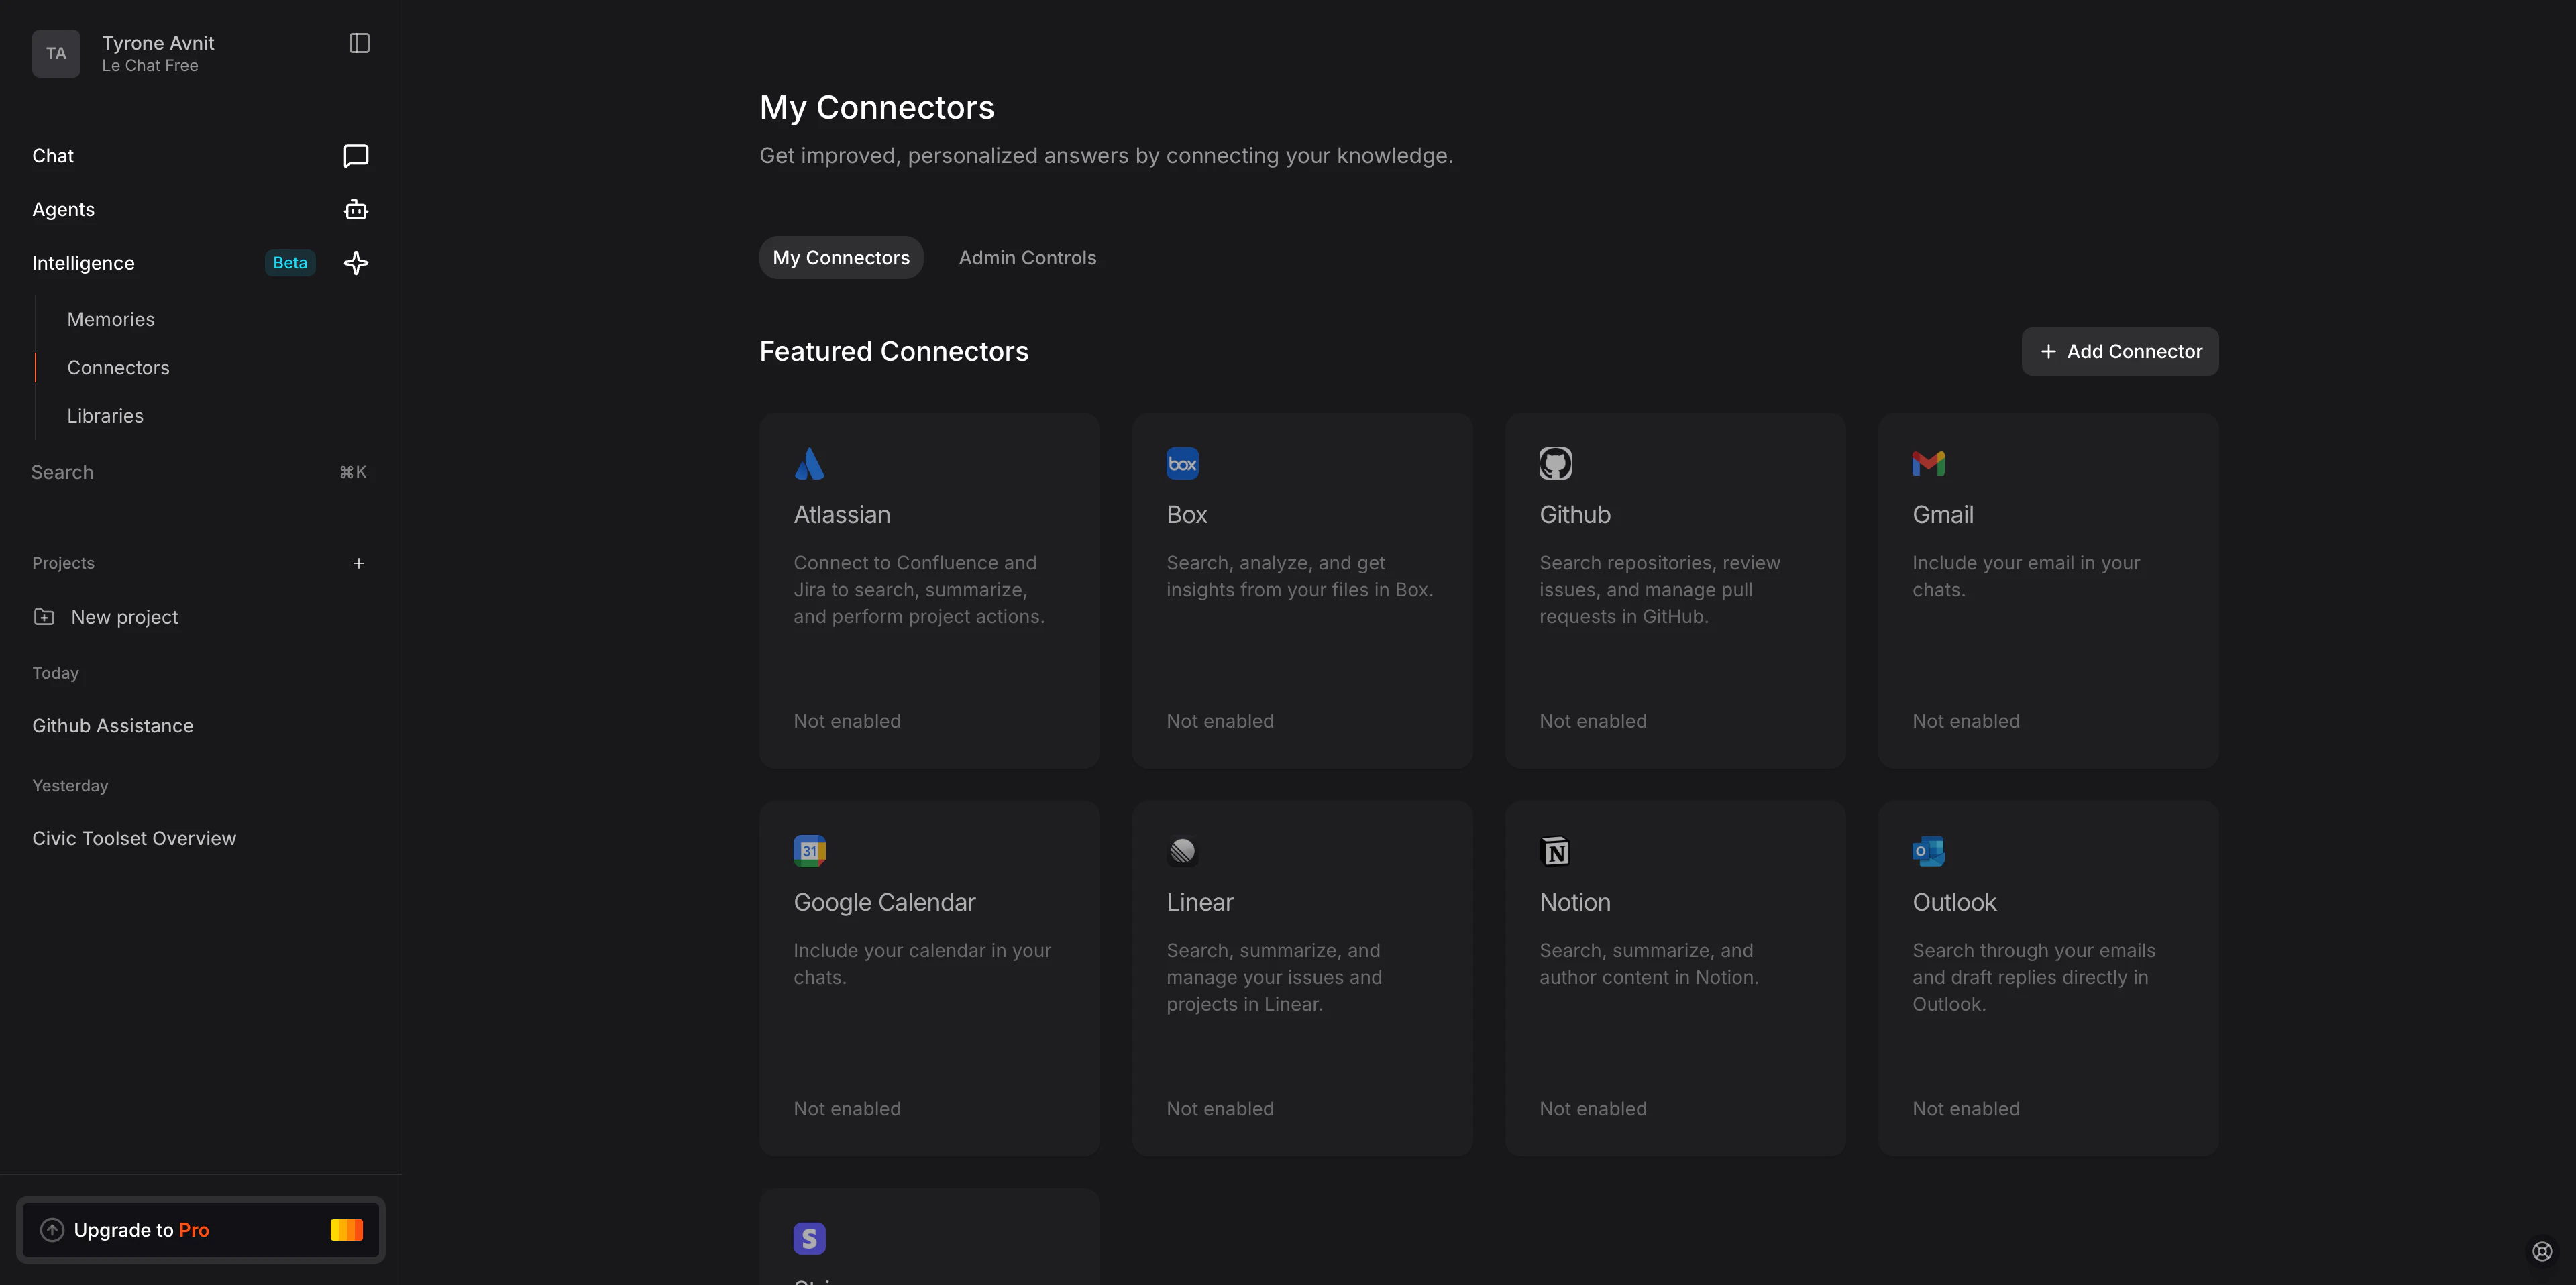Screen dimensions: 2576x1285
Task: Open the Github Assistance conversation
Action: (x=112, y=725)
